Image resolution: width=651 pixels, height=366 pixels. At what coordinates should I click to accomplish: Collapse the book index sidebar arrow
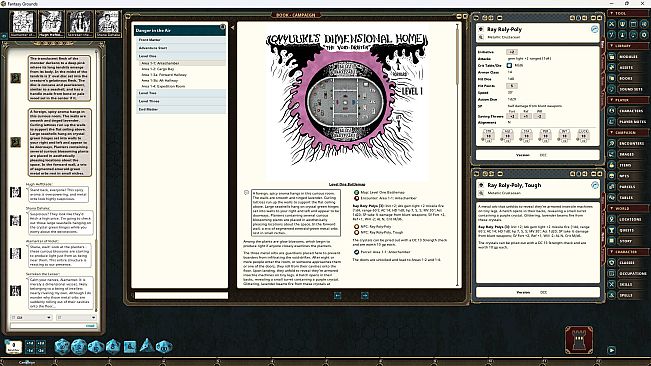(232, 28)
